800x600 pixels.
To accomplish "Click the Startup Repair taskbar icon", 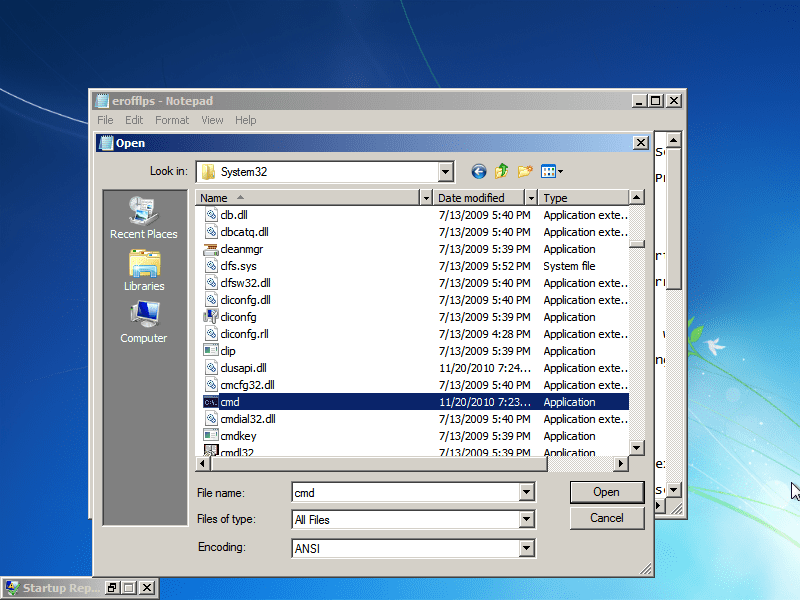I will click(x=12, y=588).
